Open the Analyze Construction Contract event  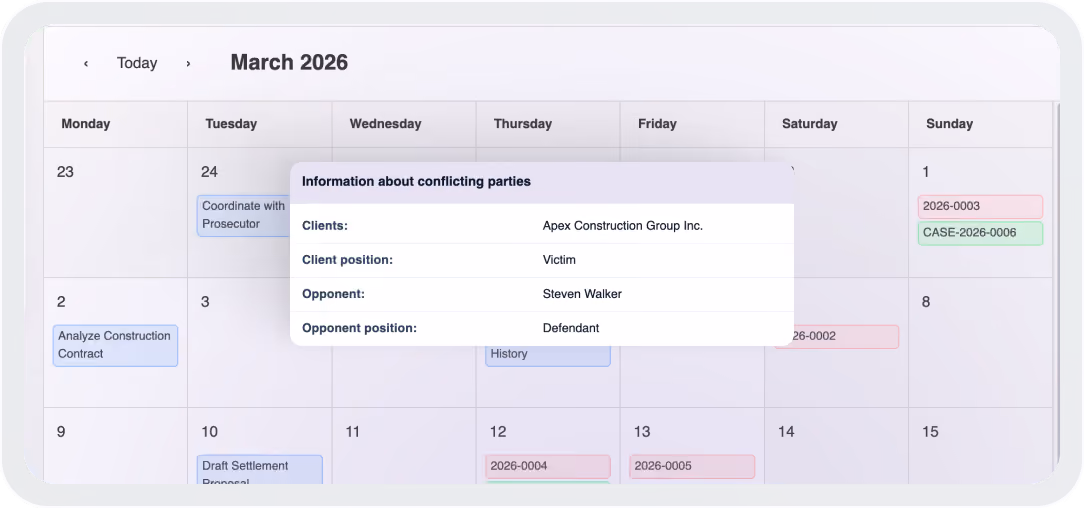pyautogui.click(x=115, y=345)
